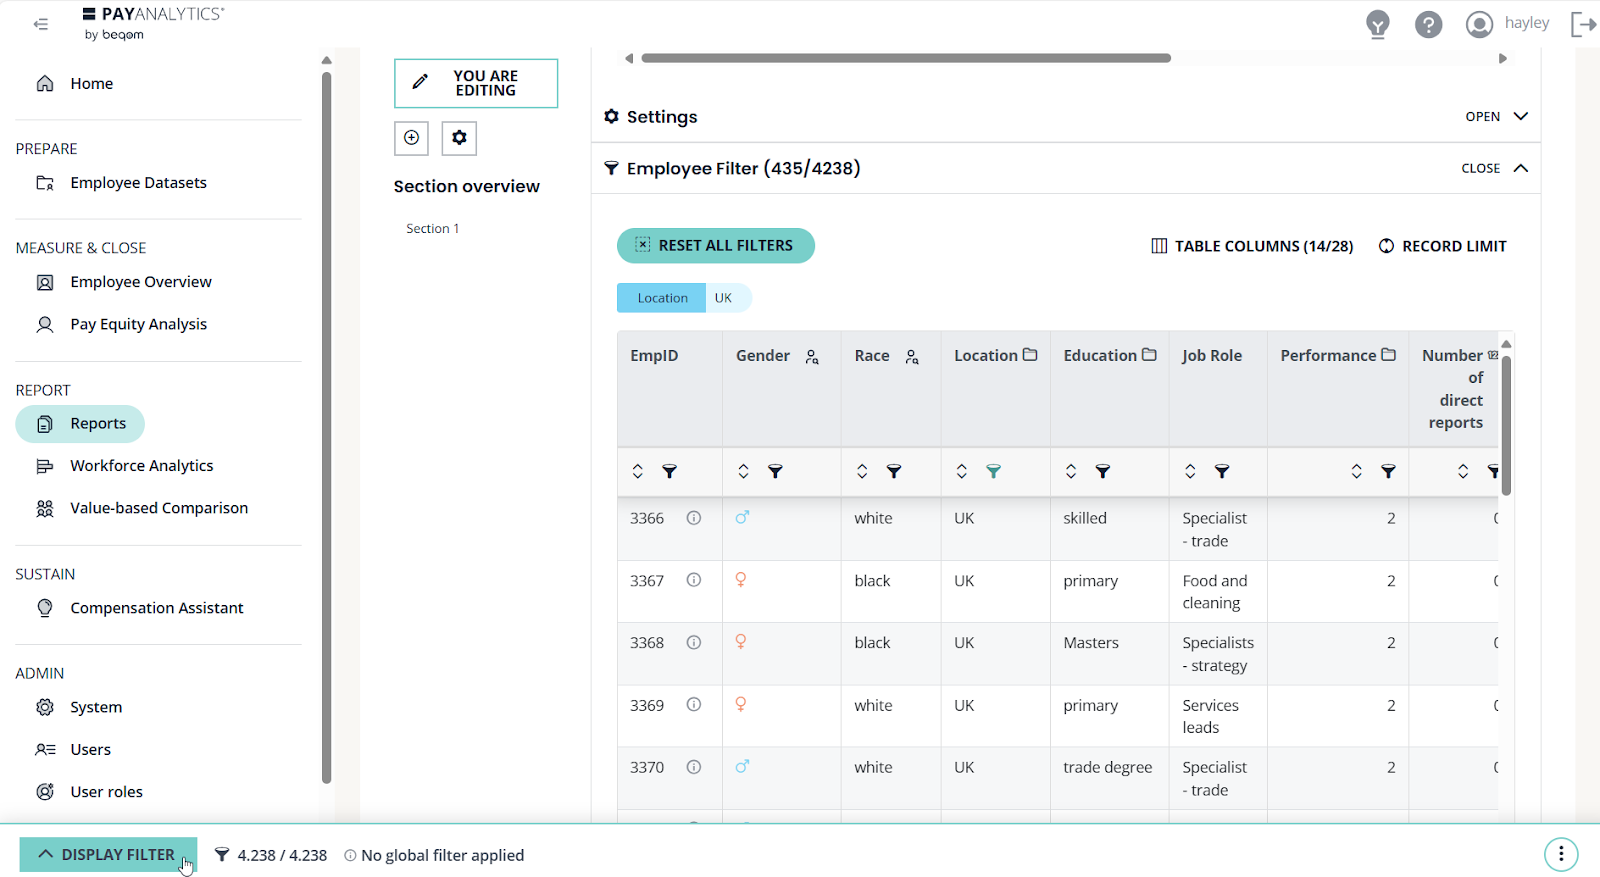The height and width of the screenshot is (877, 1600).
Task: Click the active filter icon in Location column
Action: tap(993, 471)
